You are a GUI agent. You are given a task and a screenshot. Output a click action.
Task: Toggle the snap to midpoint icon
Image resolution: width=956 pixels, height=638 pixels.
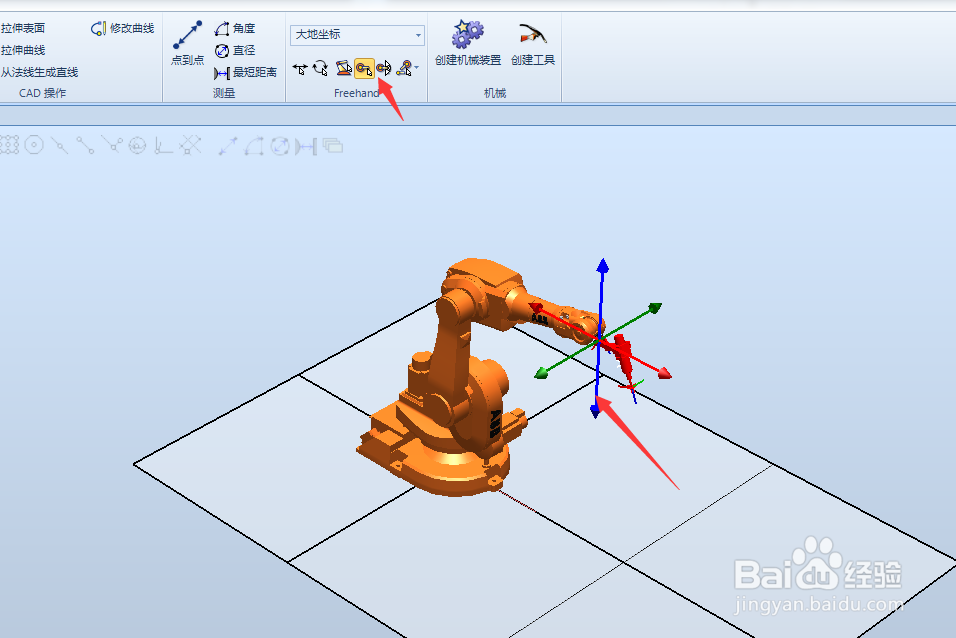coord(60,145)
